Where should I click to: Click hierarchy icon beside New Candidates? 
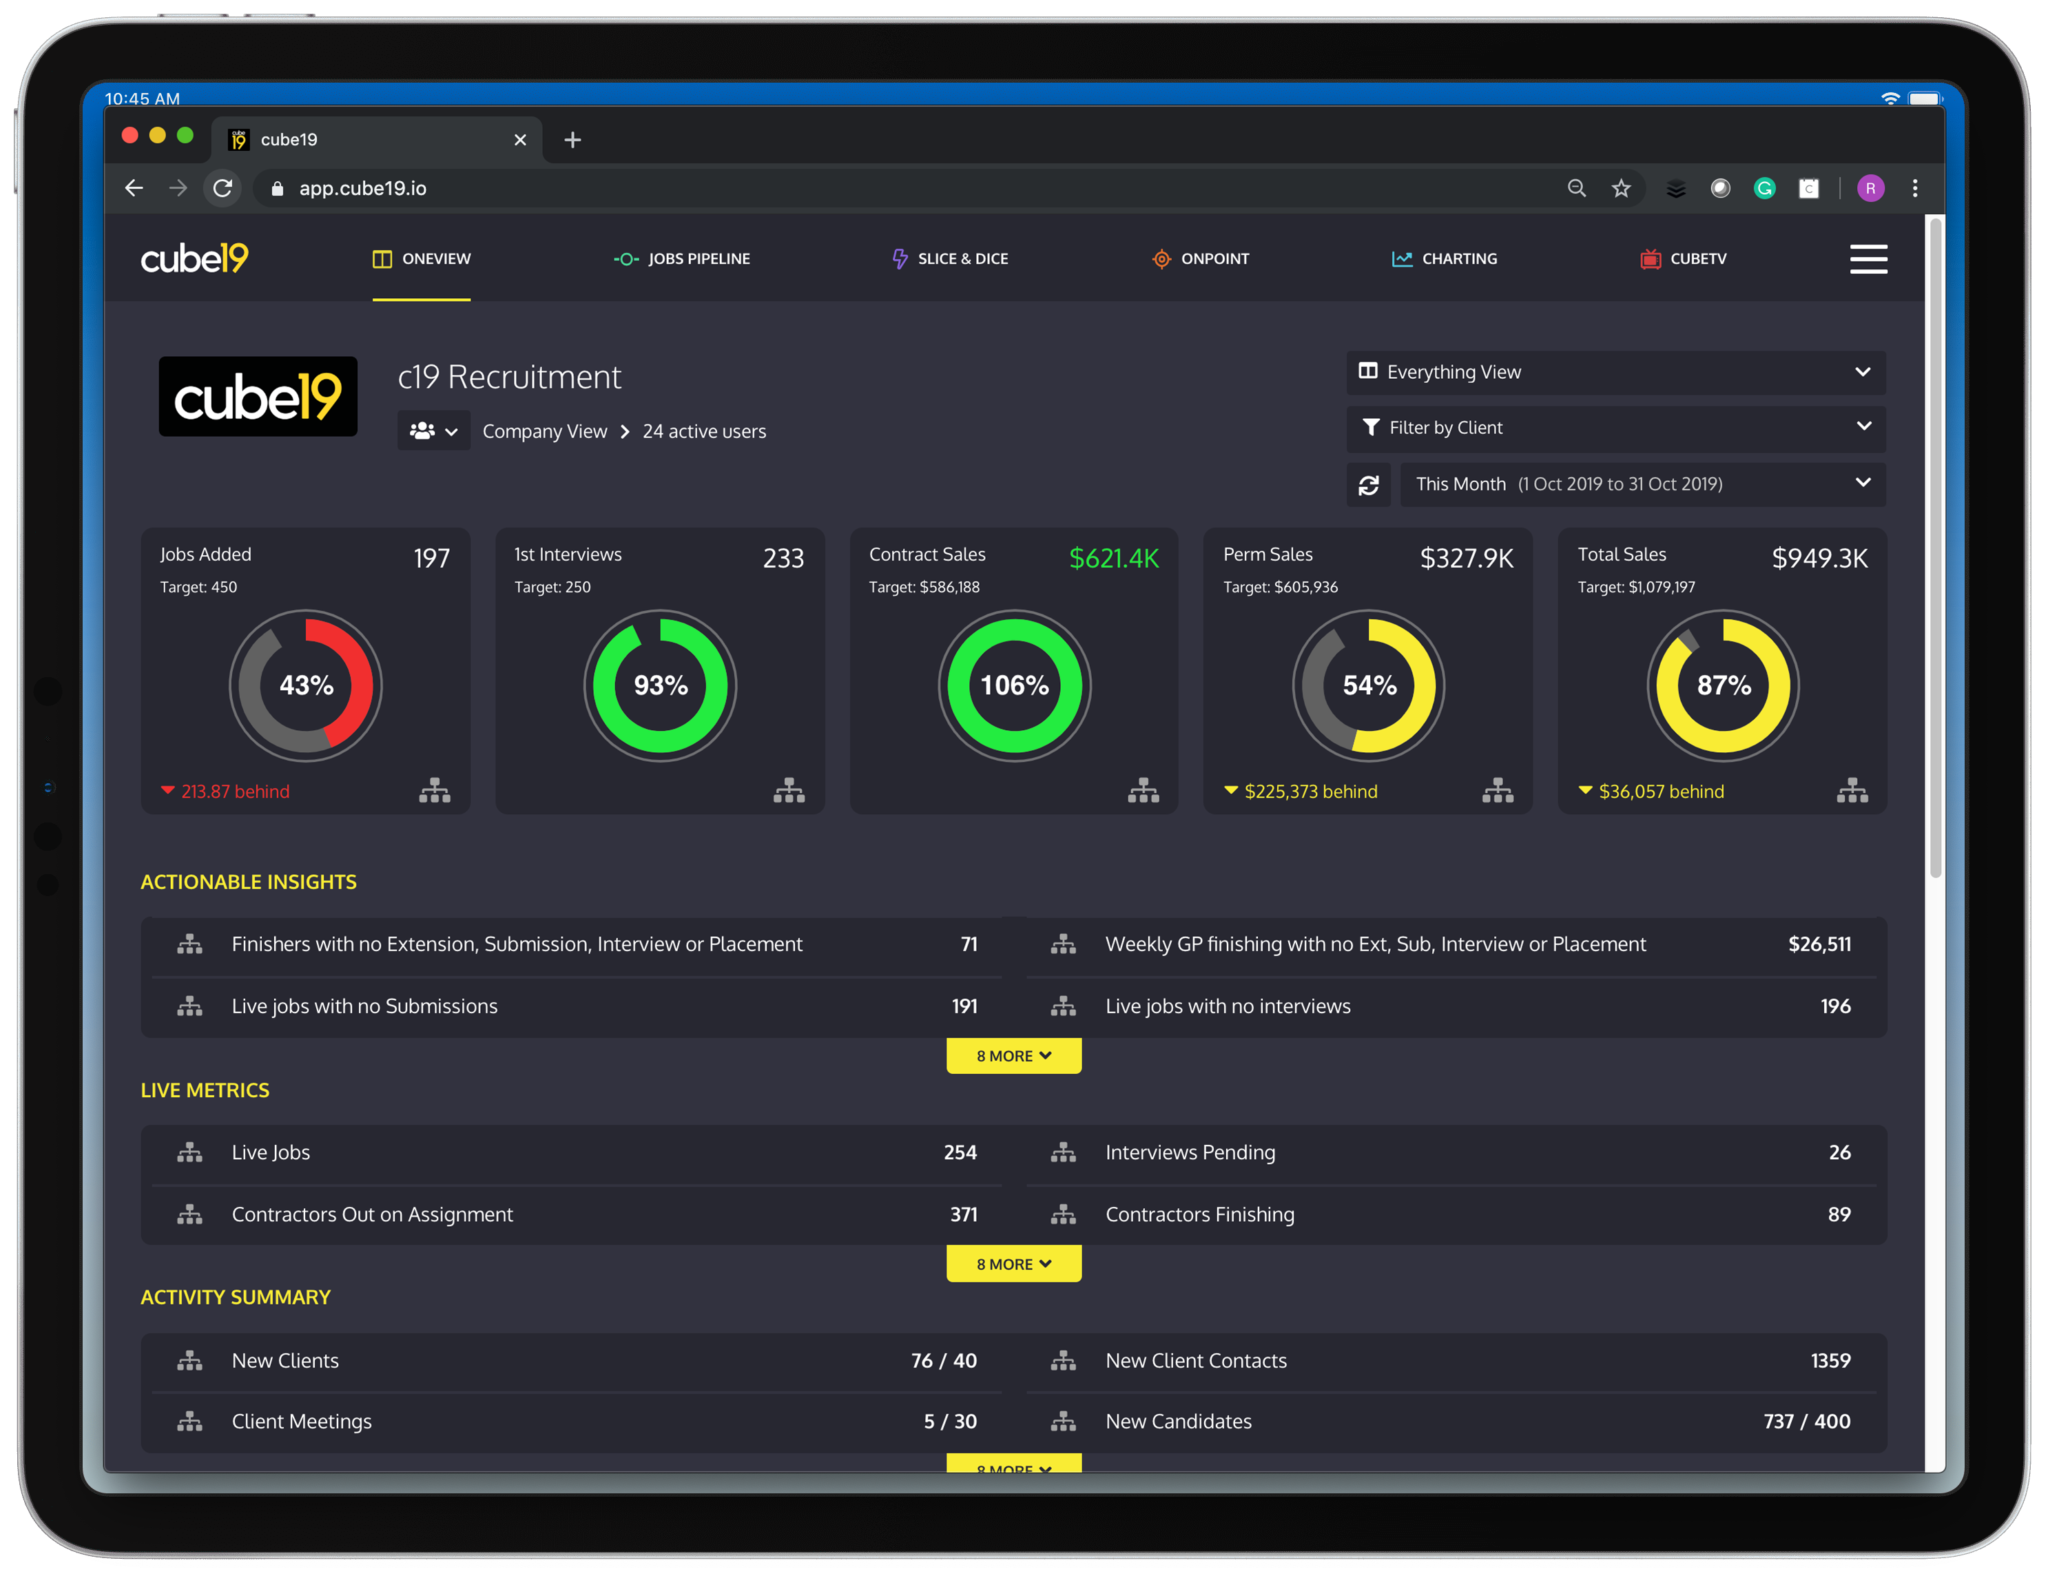[1063, 1421]
